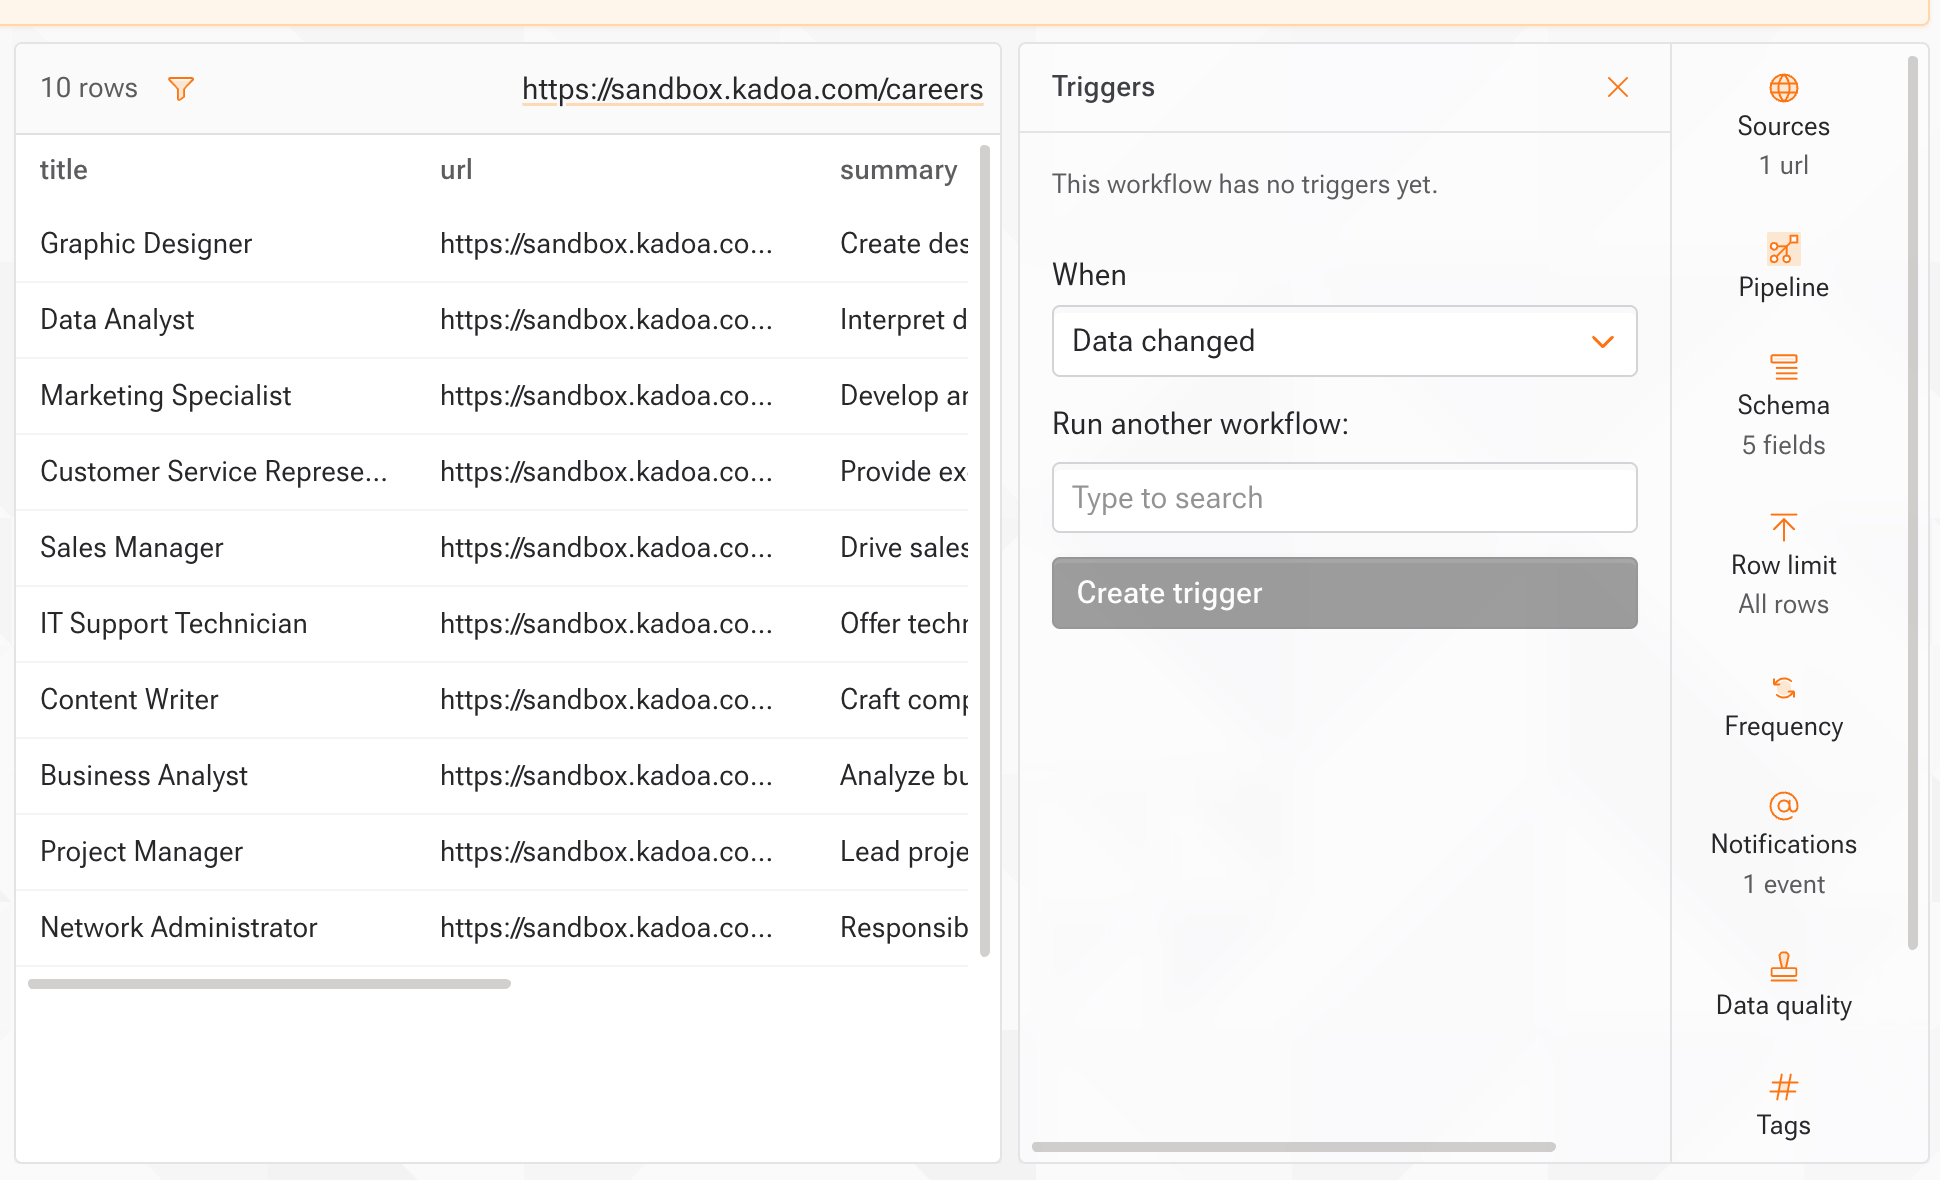Click the 1 event text under Notifications

1783,885
